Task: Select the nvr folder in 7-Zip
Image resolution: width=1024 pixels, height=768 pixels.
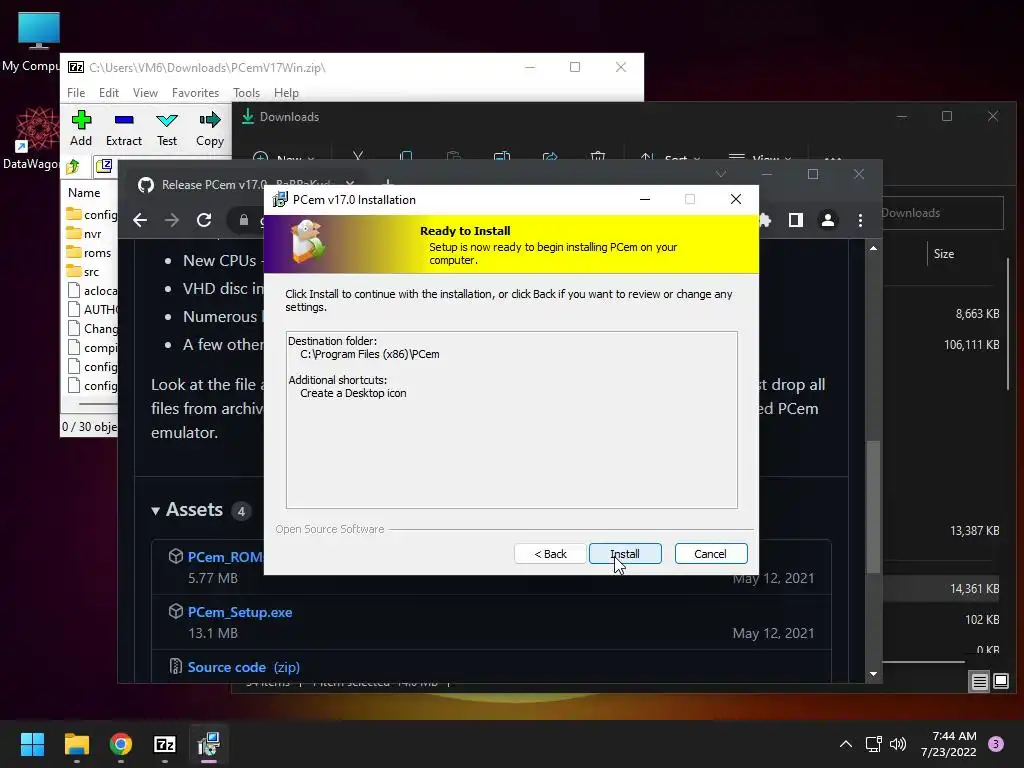Action: pos(84,234)
